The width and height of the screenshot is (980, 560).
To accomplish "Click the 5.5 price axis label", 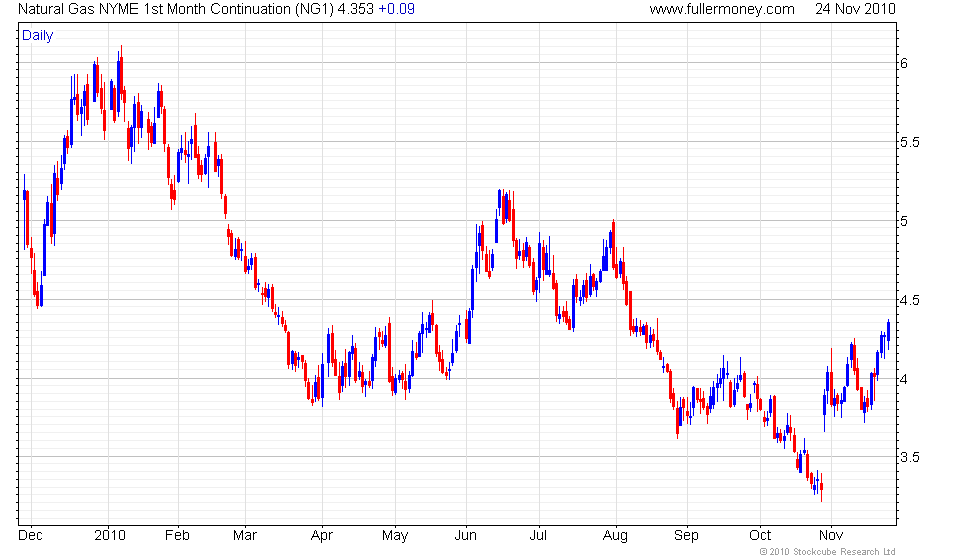I will tap(909, 142).
